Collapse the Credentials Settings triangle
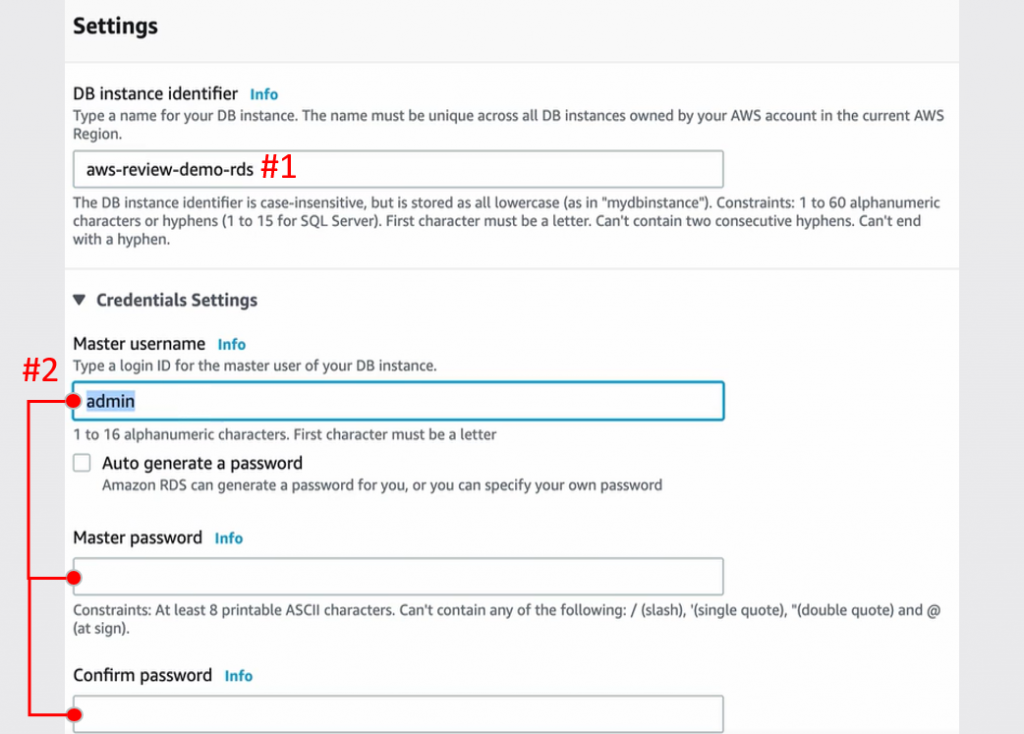 (80, 300)
